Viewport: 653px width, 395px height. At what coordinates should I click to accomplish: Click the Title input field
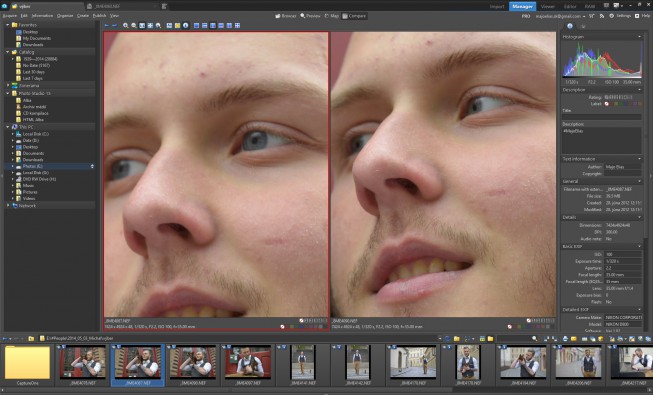tap(602, 117)
